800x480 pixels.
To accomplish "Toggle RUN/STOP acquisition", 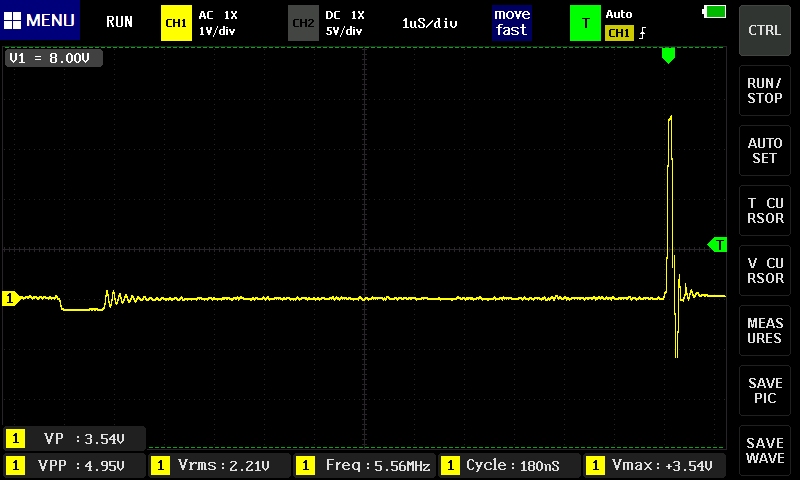I will click(x=765, y=91).
